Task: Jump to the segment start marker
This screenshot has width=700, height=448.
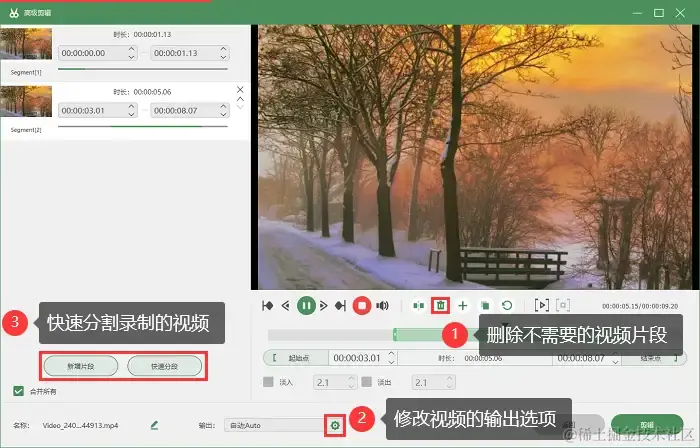Action: click(268, 306)
